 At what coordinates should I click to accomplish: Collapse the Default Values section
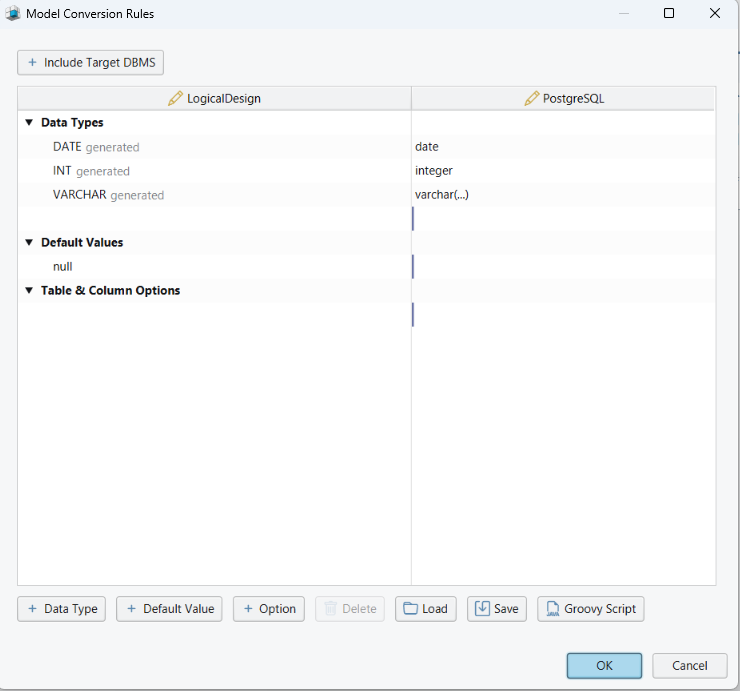click(x=29, y=242)
